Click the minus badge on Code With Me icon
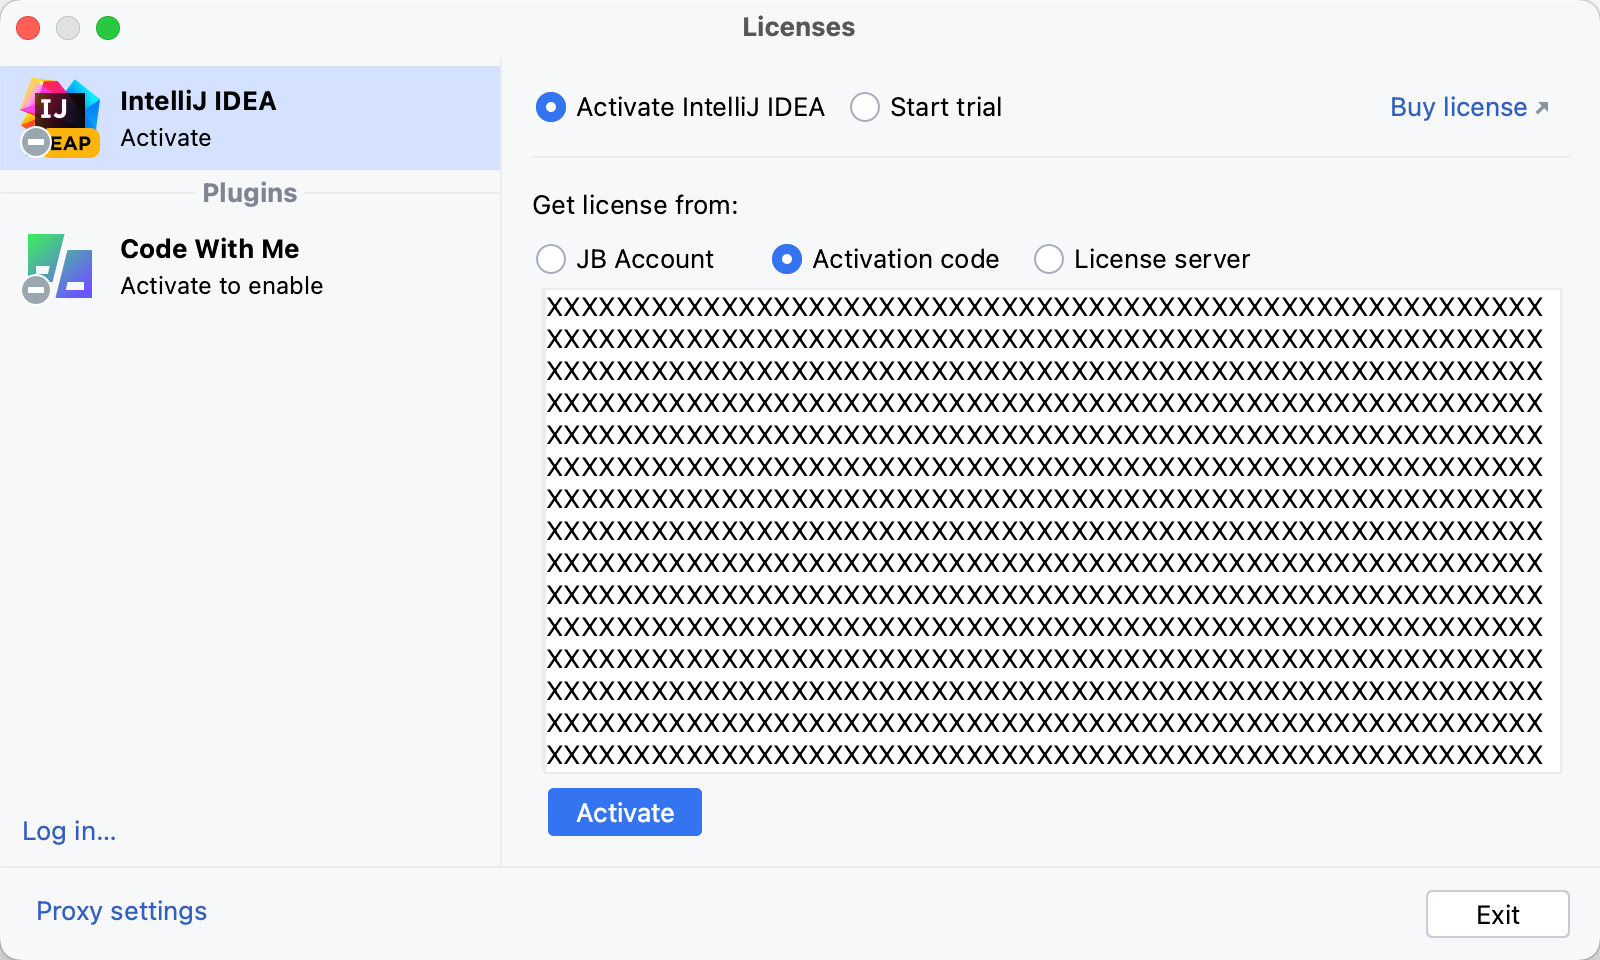1600x960 pixels. click(35, 291)
